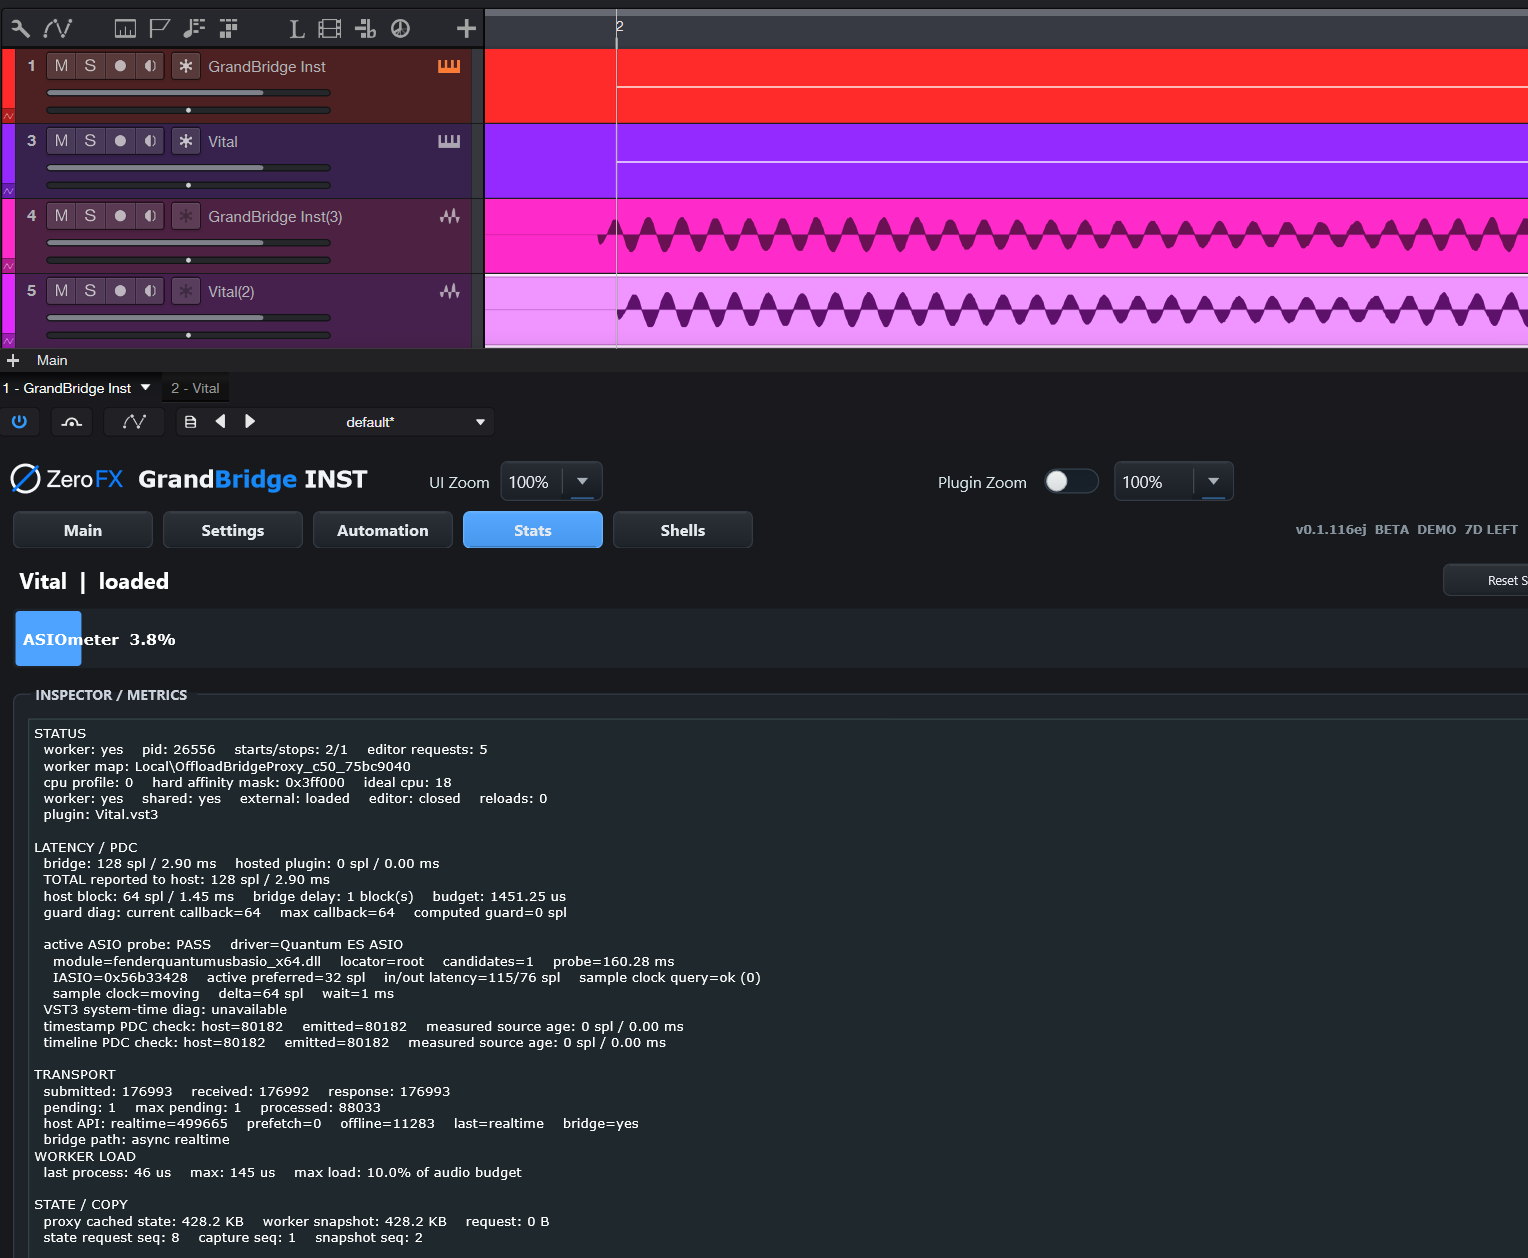Click the plus icon to add a track
This screenshot has width=1528, height=1258.
[466, 29]
